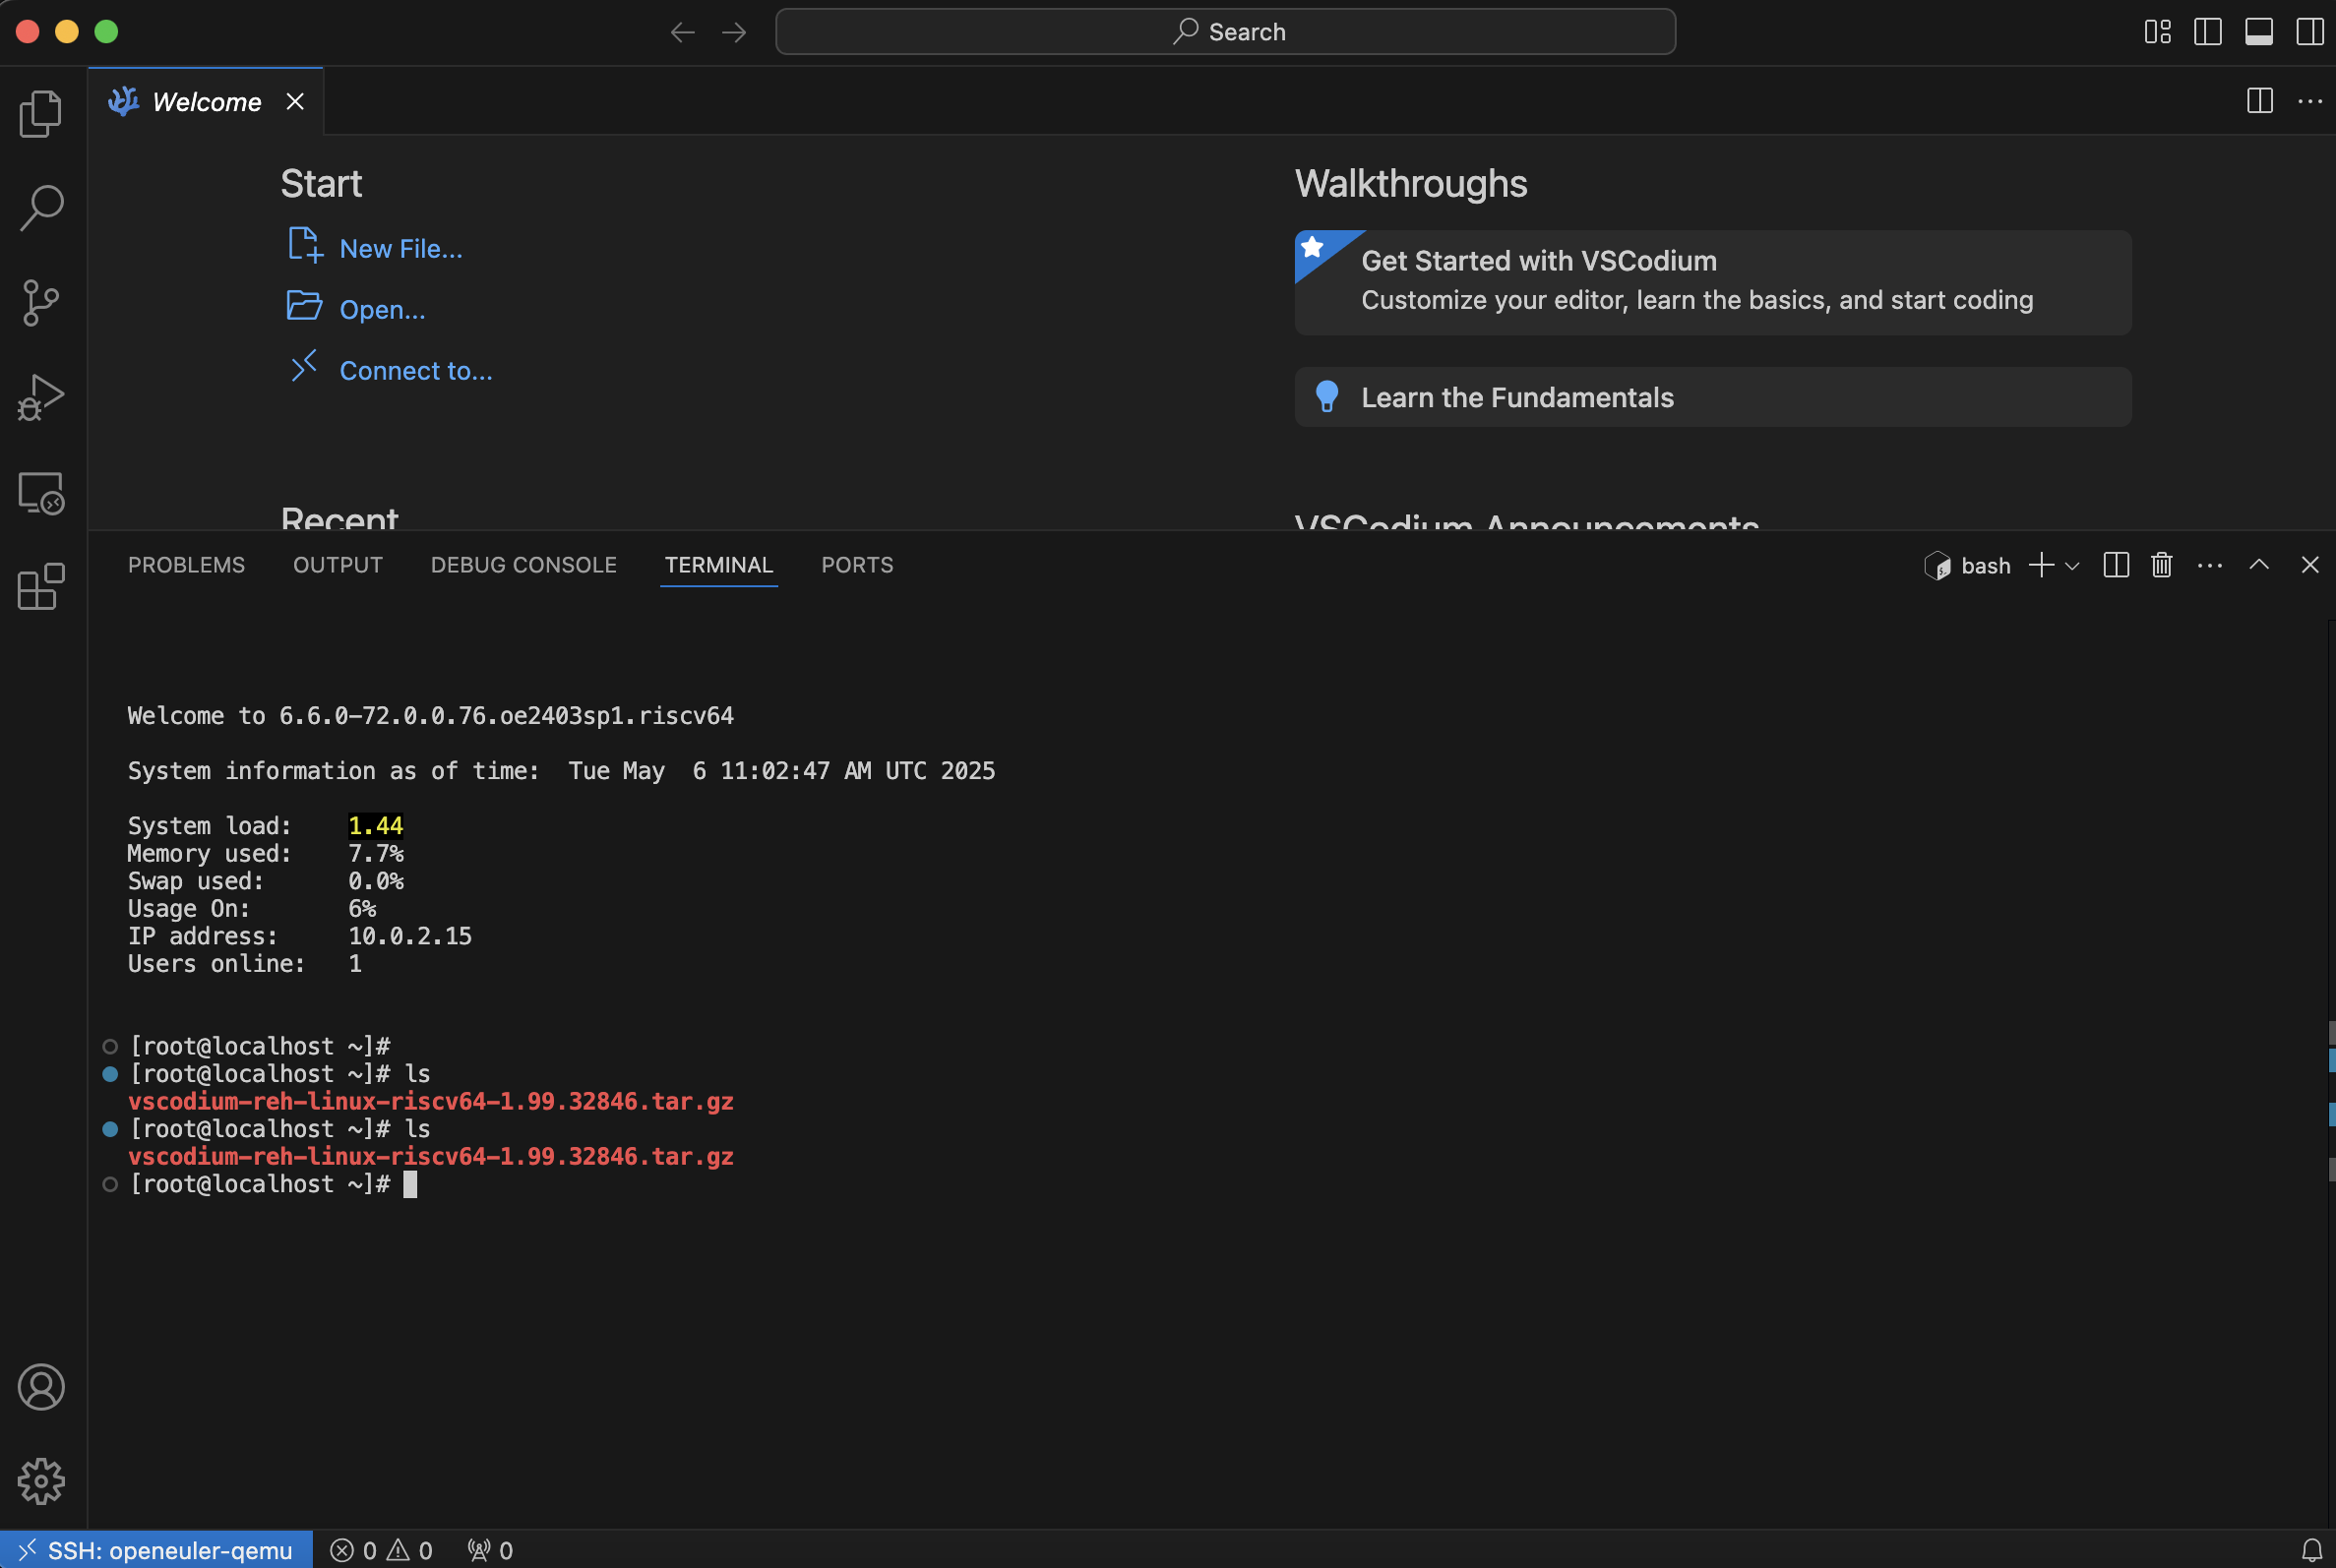Open the Source Control view
This screenshot has width=2336, height=1568.
tap(41, 302)
